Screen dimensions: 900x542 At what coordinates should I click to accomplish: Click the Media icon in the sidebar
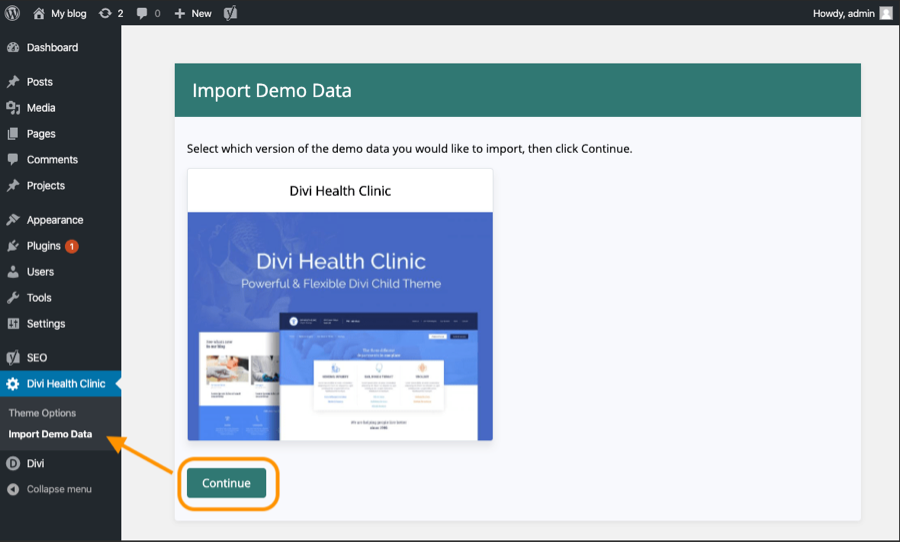13,107
